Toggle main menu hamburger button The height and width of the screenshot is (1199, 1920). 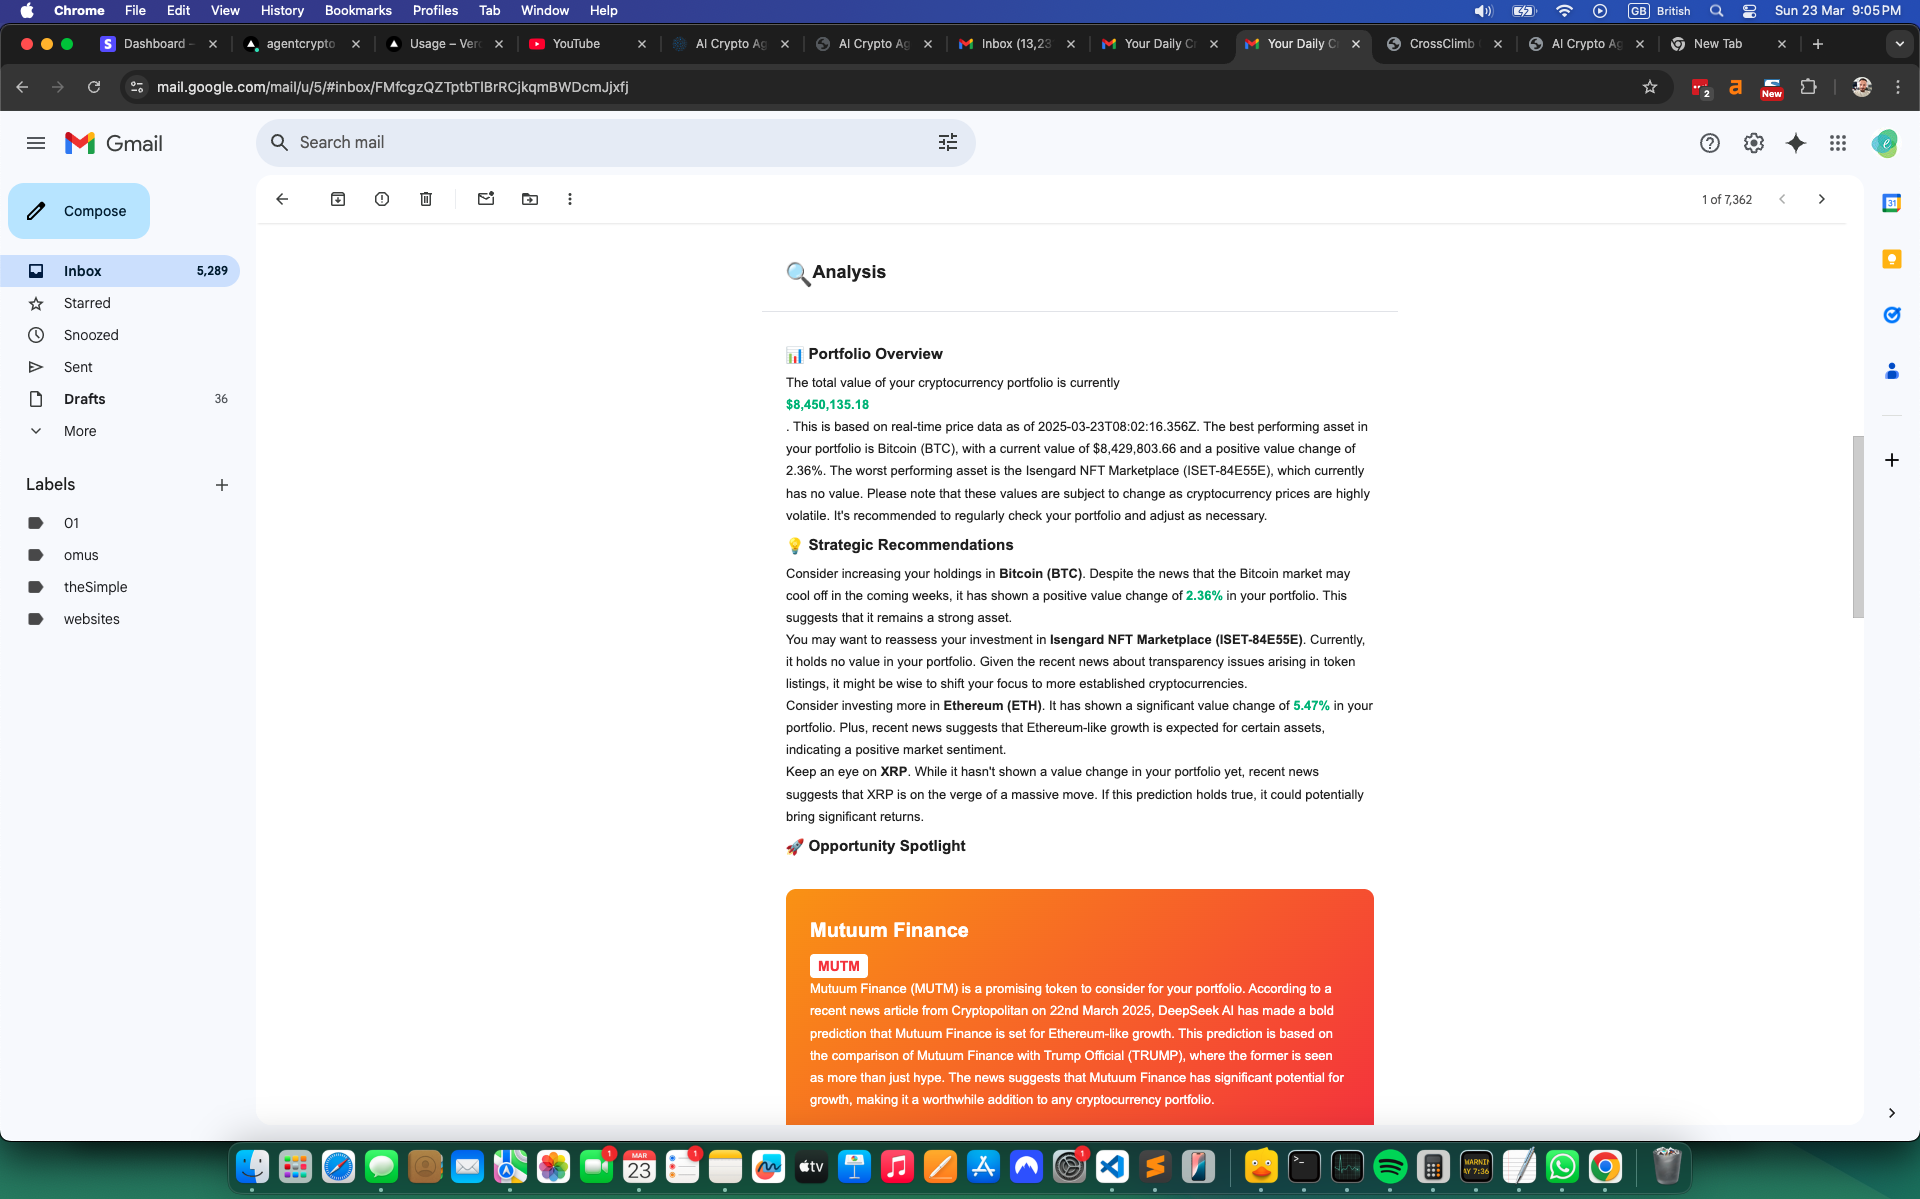point(36,143)
